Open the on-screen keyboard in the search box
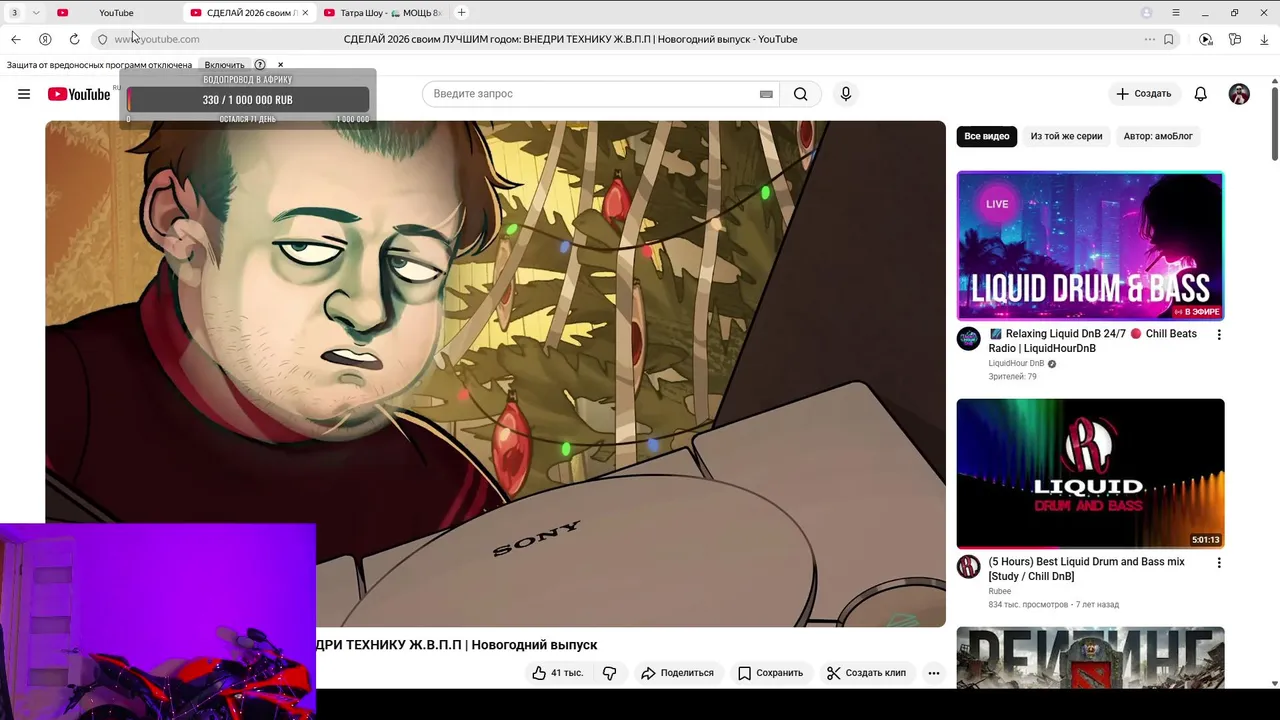This screenshot has width=1280, height=720. [766, 94]
